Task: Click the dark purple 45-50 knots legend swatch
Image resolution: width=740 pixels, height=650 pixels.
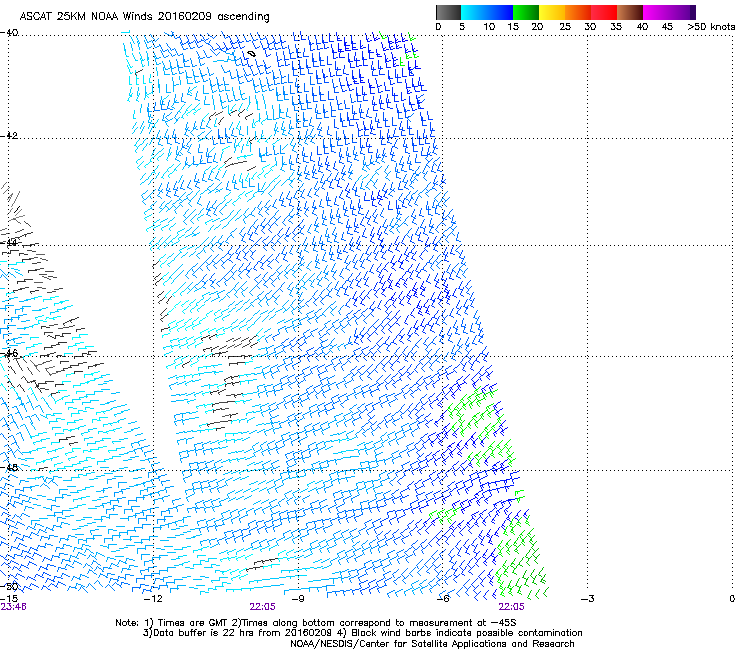Action: click(682, 12)
